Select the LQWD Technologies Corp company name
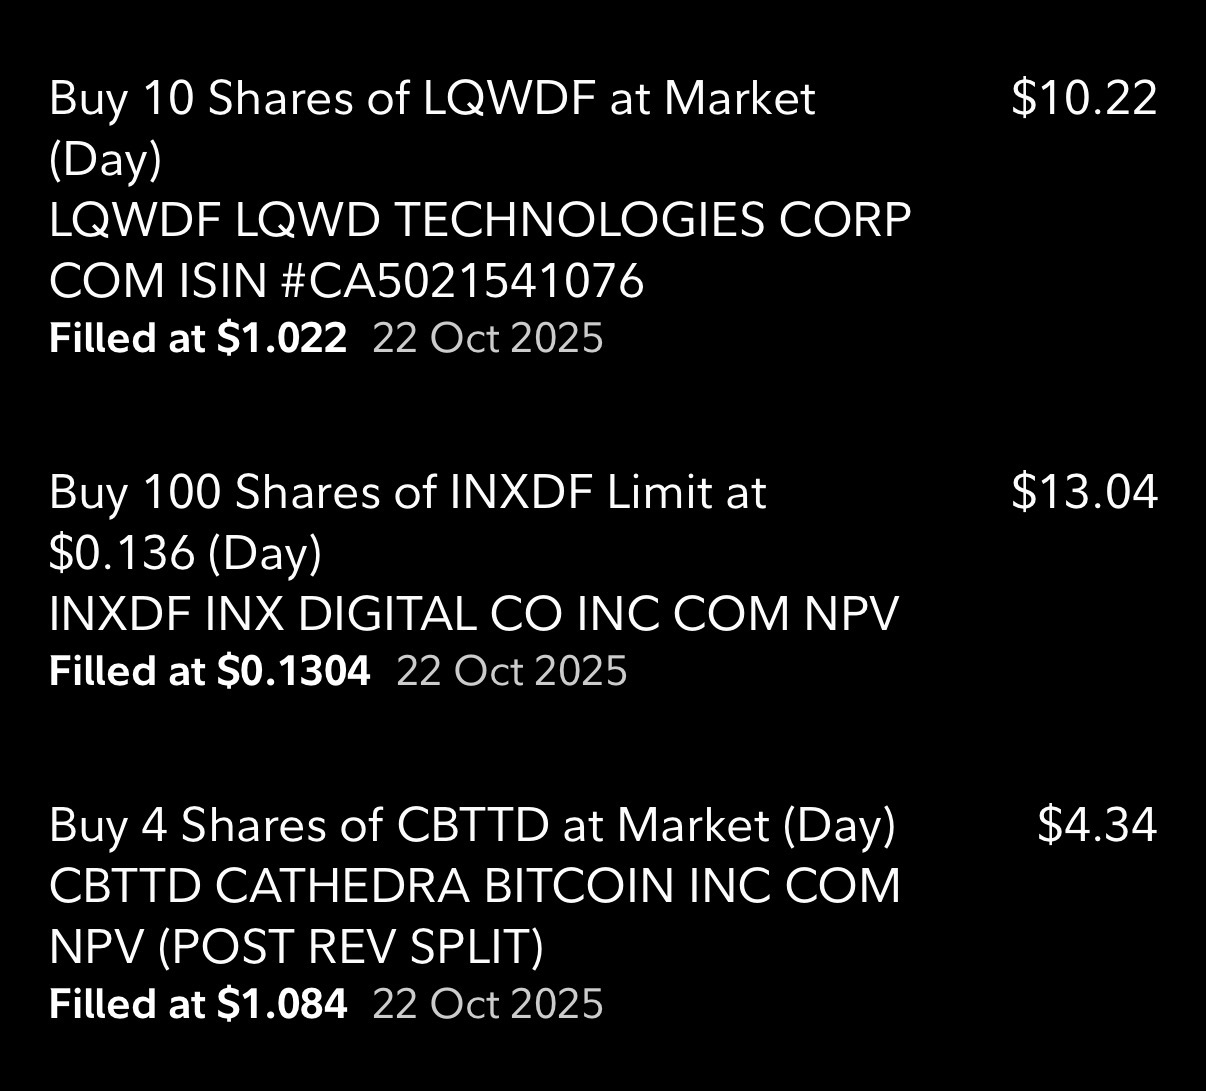Viewport: 1206px width, 1091px height. [573, 221]
